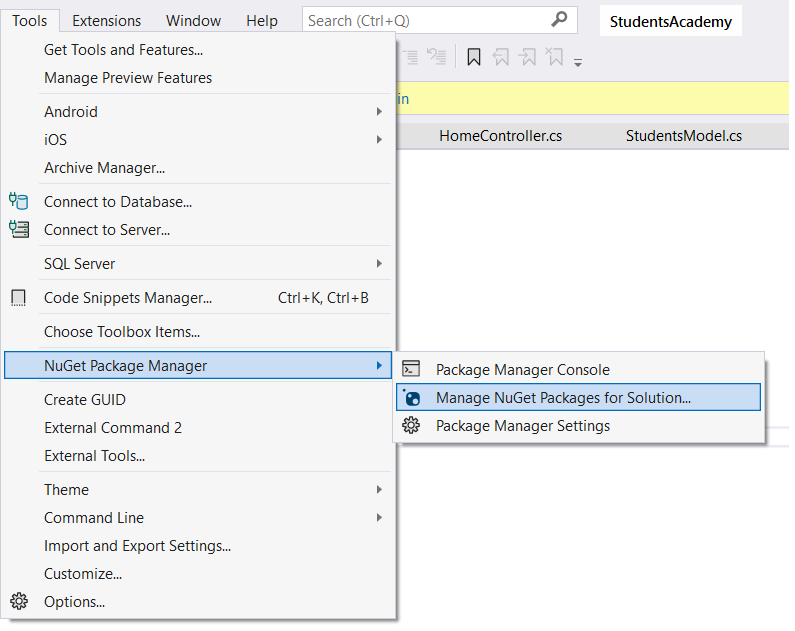Click the link text in yellow notification bar
The width and height of the screenshot is (795, 631).
(x=403, y=99)
